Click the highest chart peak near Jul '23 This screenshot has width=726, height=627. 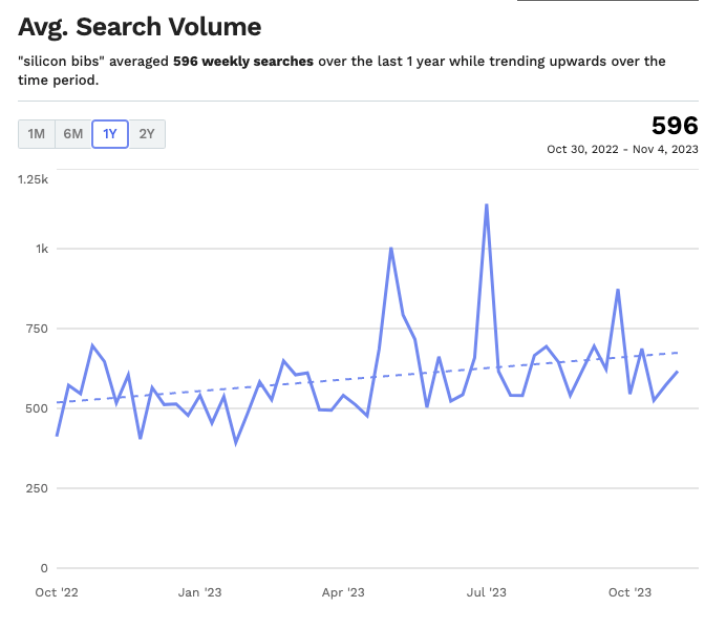486,206
